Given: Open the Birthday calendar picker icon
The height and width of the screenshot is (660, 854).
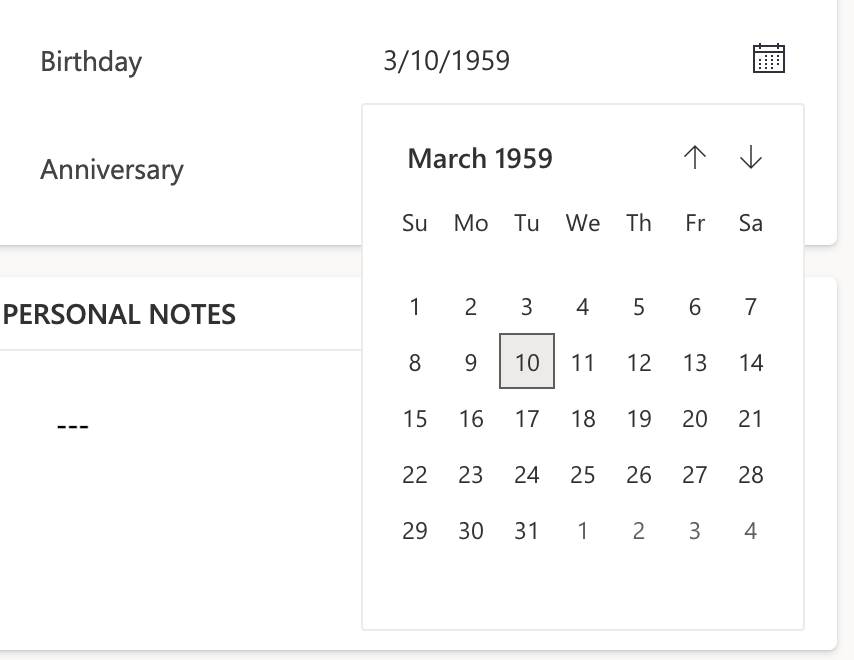Looking at the screenshot, I should point(768,59).
